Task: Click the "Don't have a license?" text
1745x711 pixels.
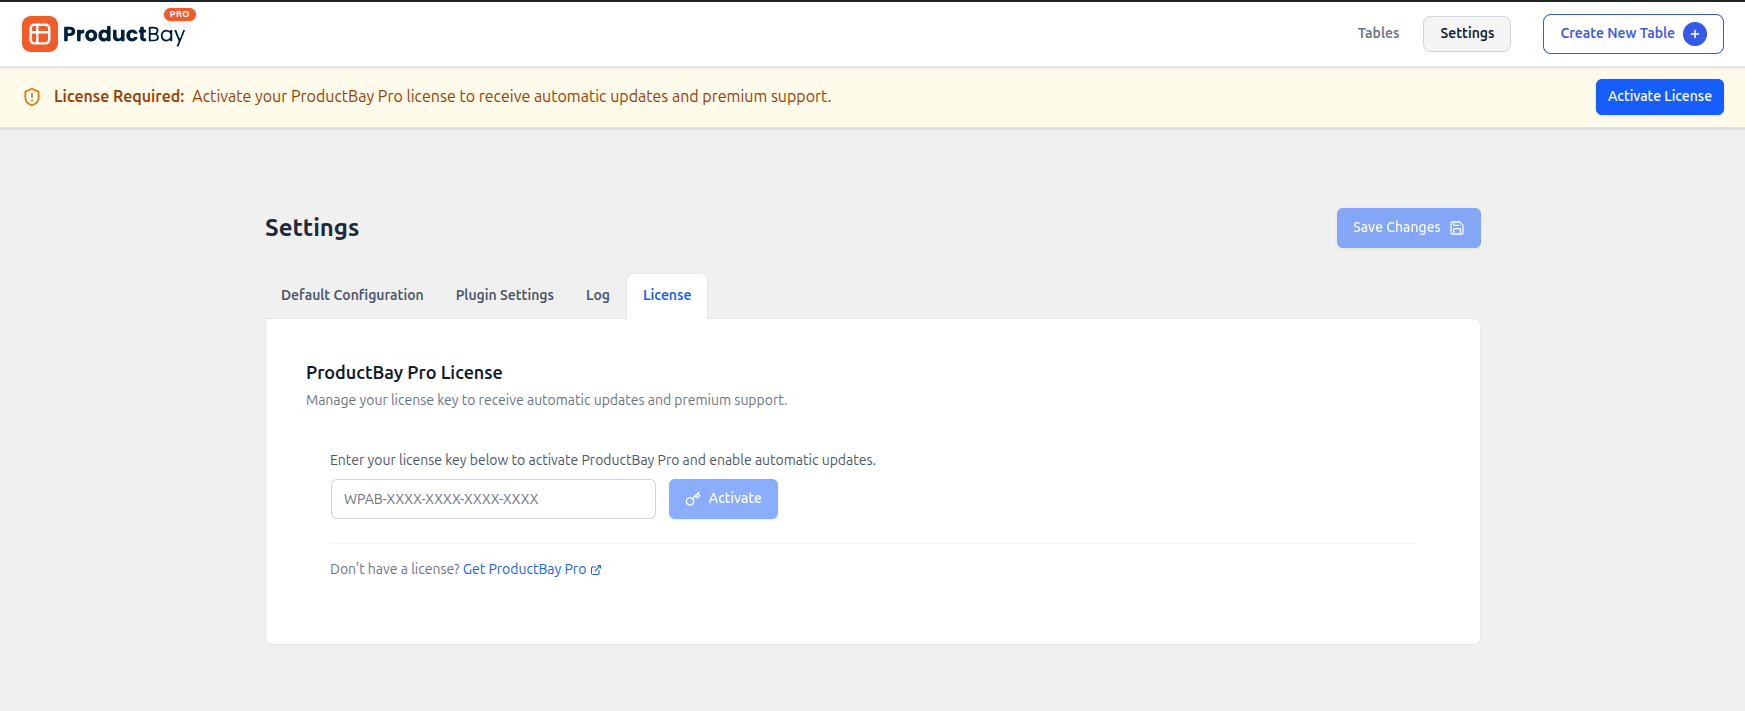Action: [395, 569]
